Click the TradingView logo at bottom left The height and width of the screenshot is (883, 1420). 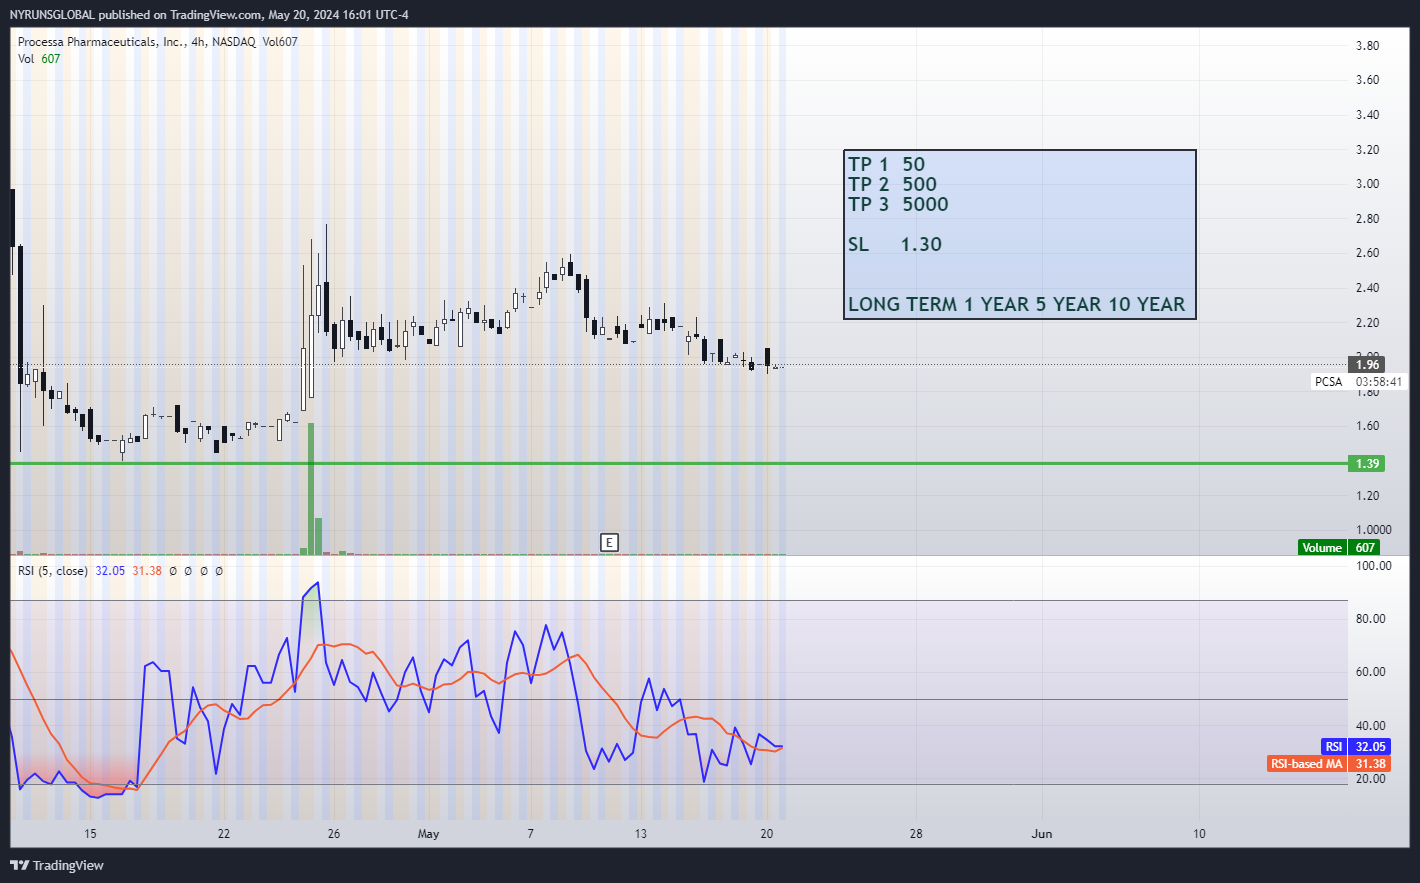(57, 865)
